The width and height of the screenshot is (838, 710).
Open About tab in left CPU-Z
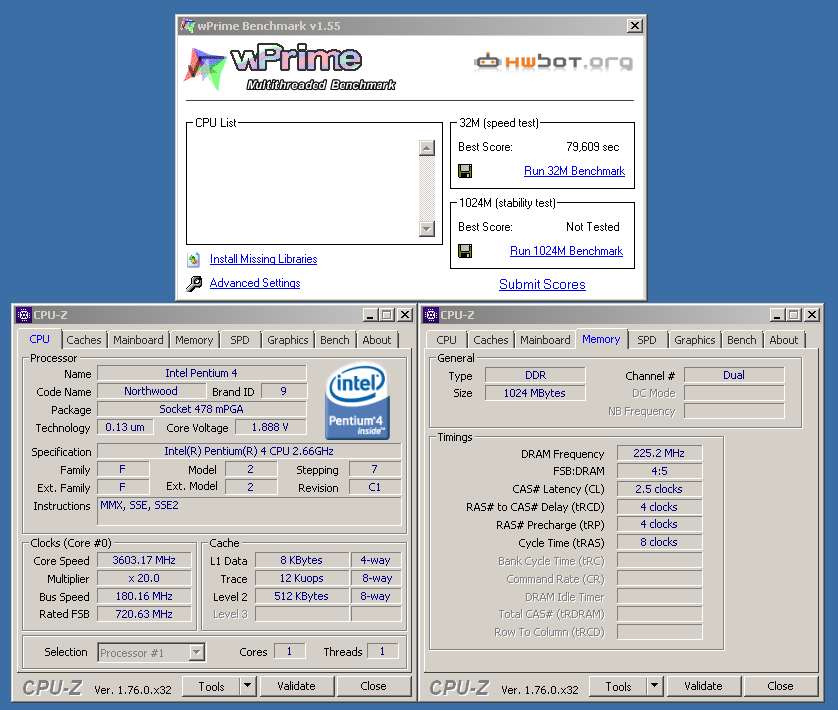[377, 340]
